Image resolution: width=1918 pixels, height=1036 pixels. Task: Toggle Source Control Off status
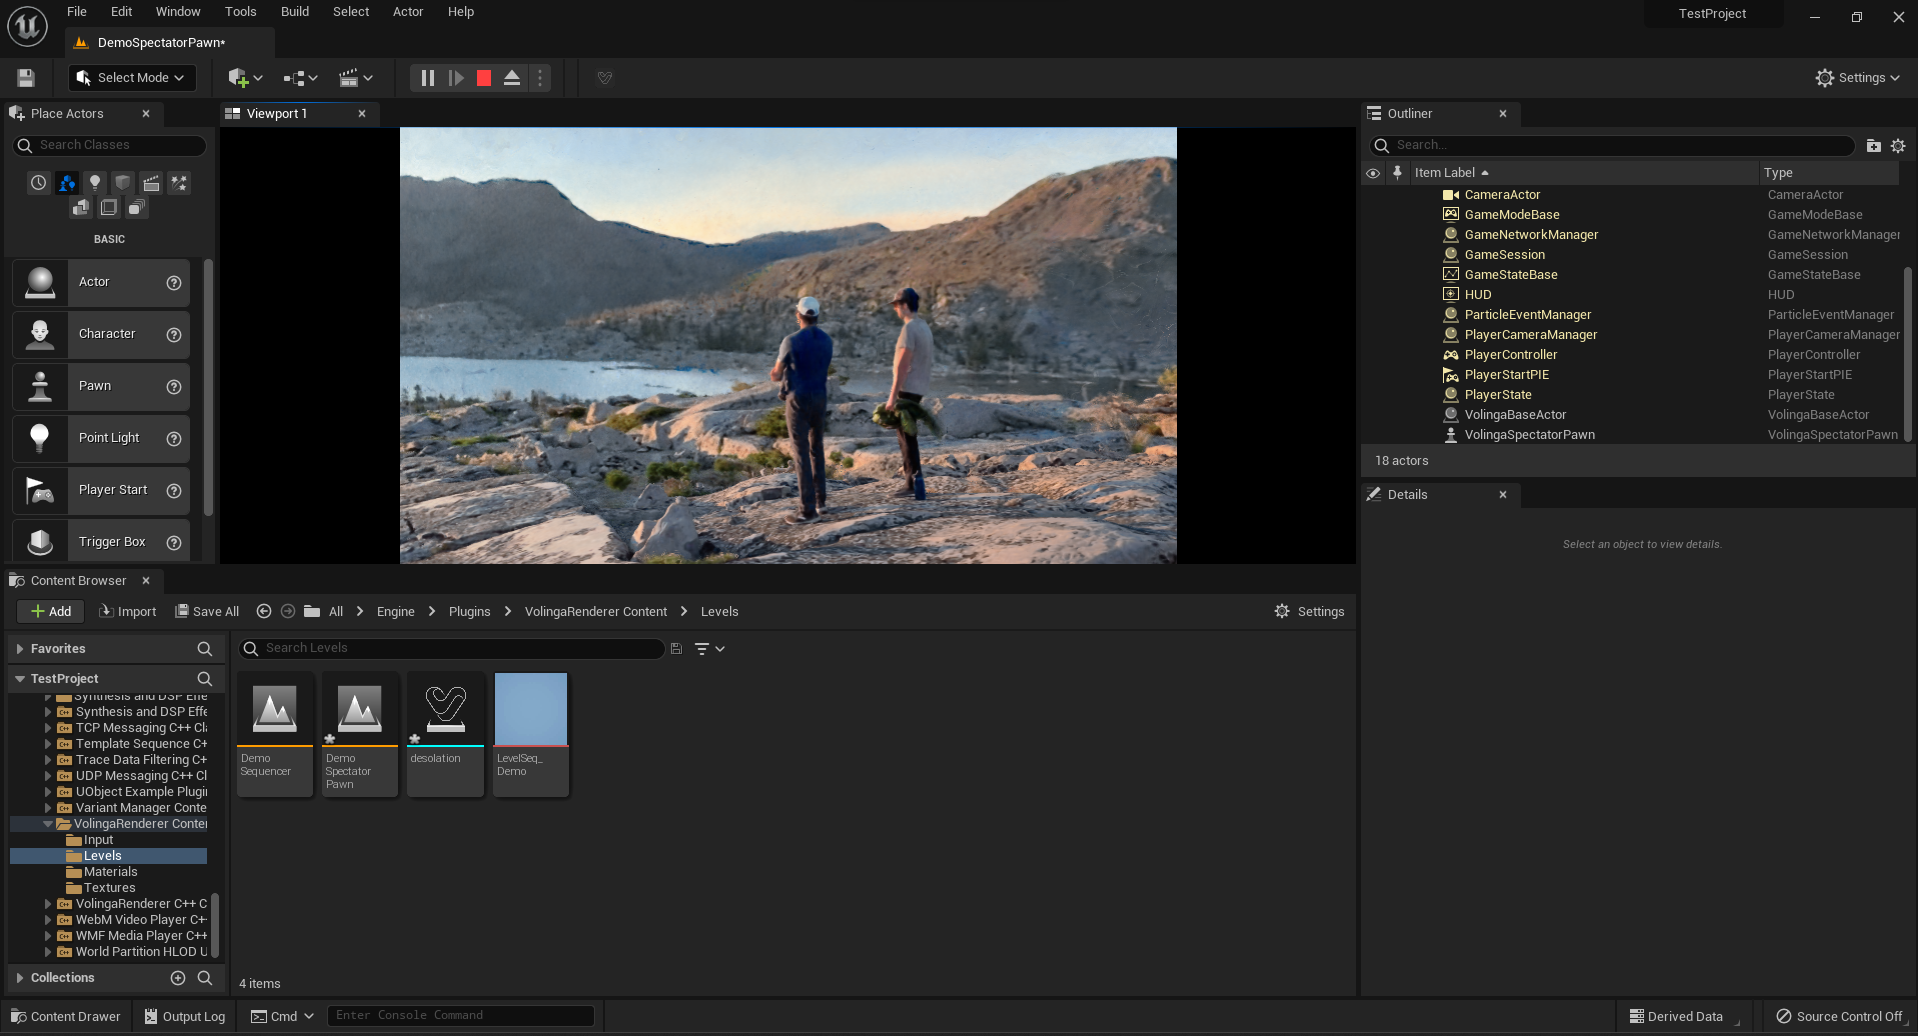click(x=1838, y=1016)
